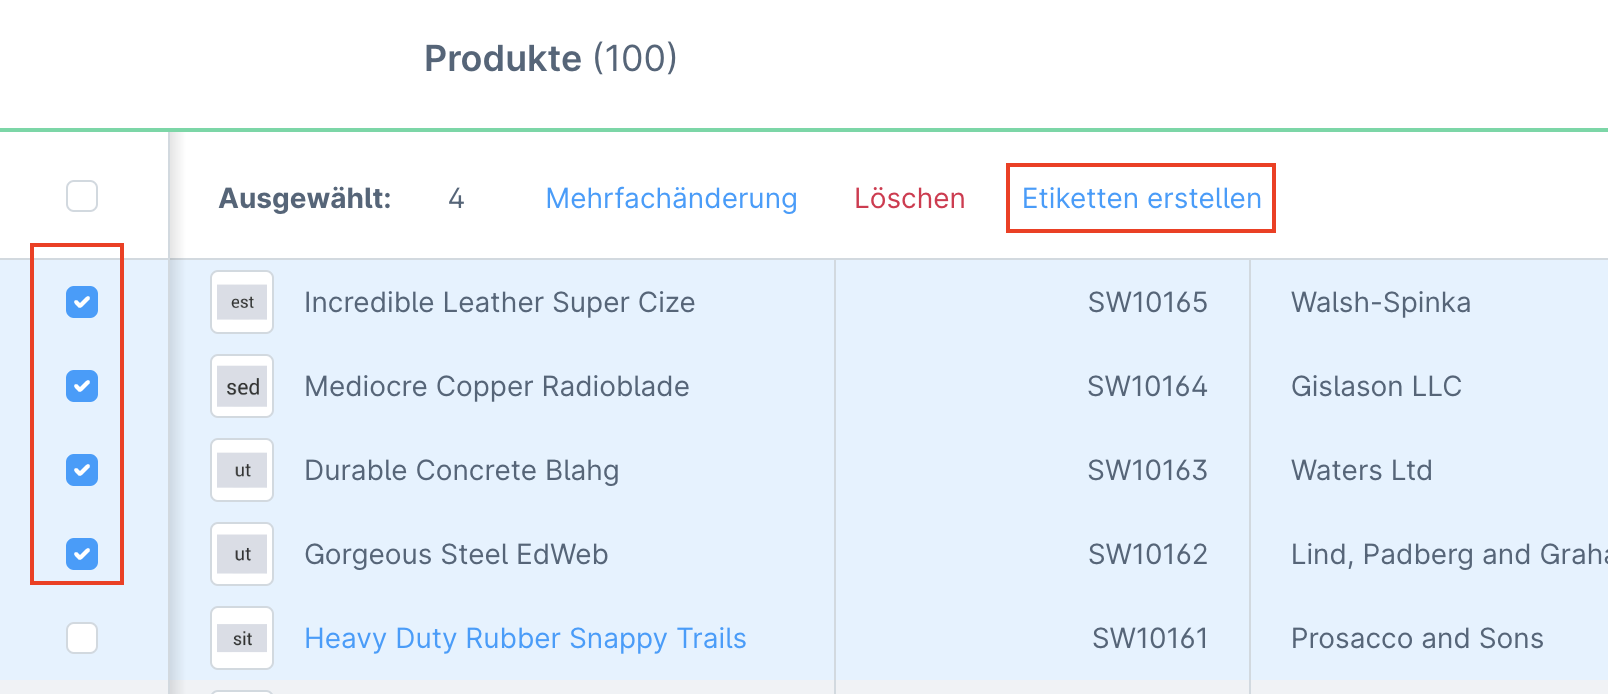Click the Produkte (100) heading

point(551,59)
